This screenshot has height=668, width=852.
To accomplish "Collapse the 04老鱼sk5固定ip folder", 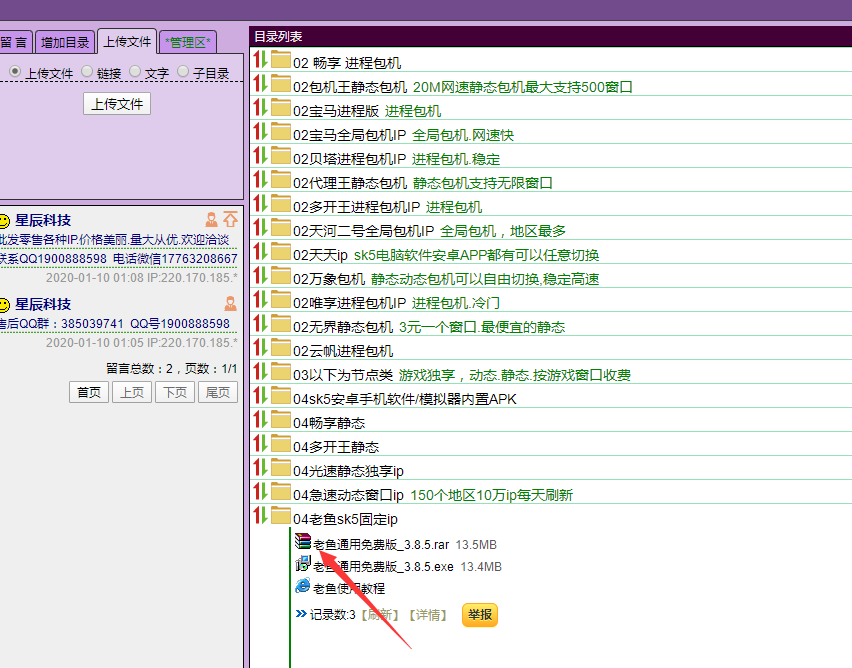I will coord(345,519).
